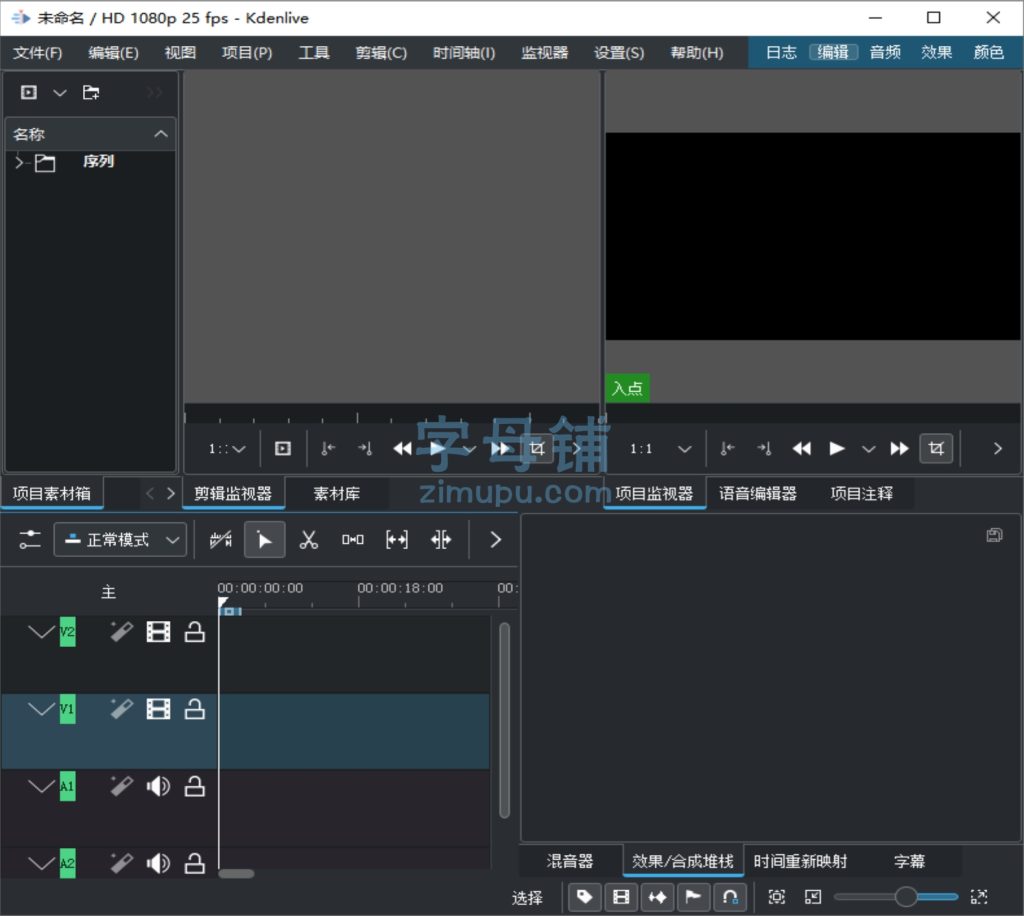Screen dimensions: 1024x916
Task: Open the zoom dropdown in the clip monitor
Action: pyautogui.click(x=226, y=449)
